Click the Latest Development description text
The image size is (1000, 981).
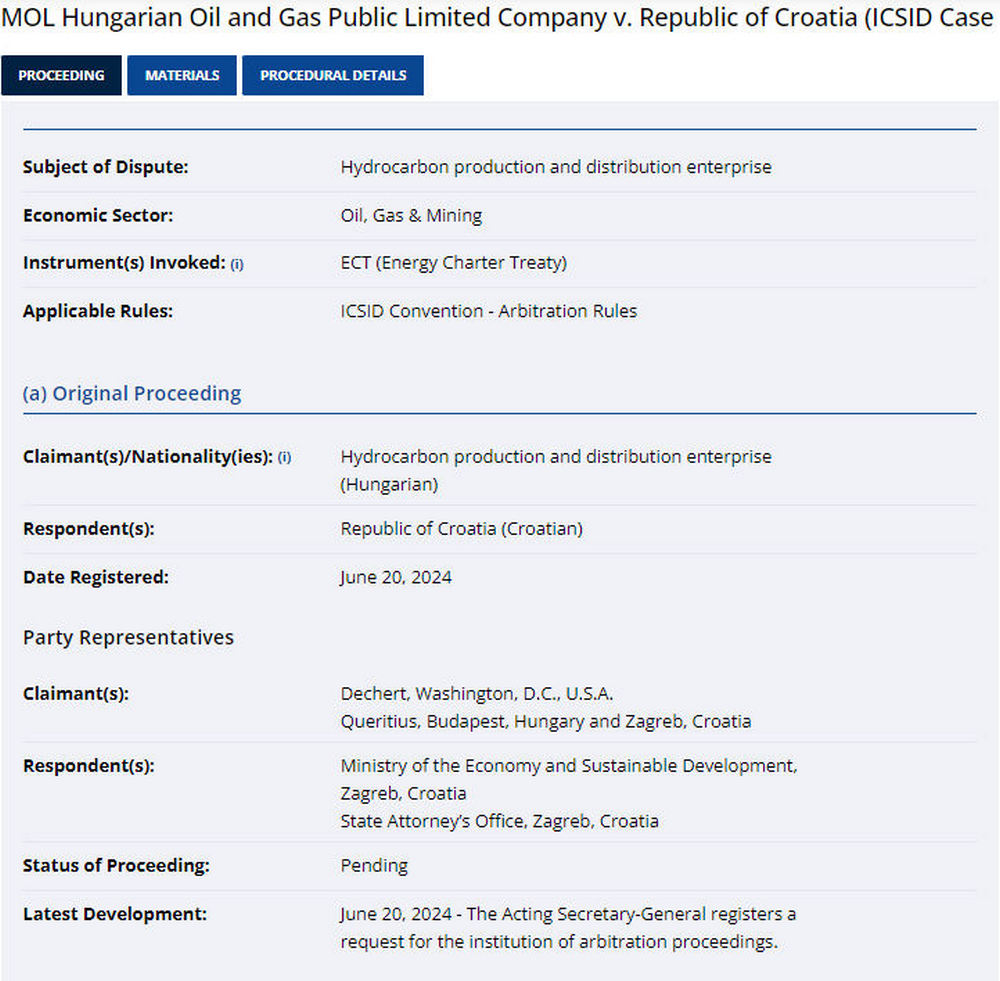click(568, 928)
